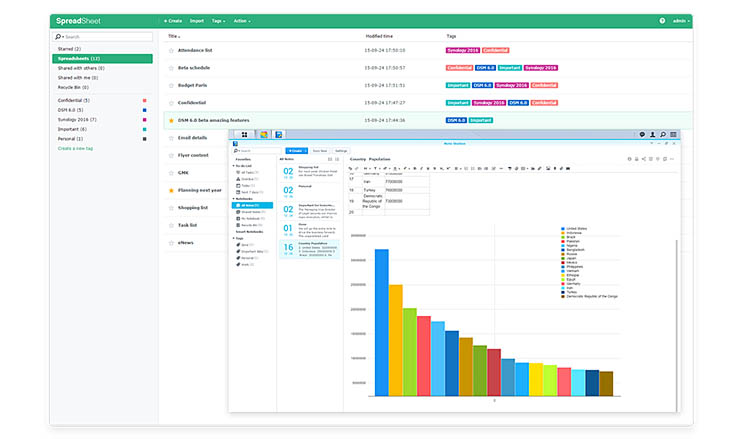
Task: Click the DSM taskbar search icon
Action: pyautogui.click(x=663, y=134)
